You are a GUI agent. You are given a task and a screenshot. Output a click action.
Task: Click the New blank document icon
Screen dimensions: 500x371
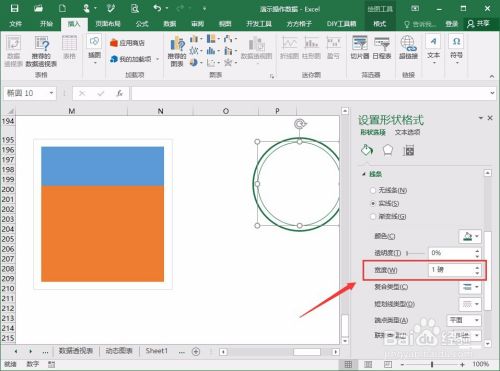pos(62,8)
